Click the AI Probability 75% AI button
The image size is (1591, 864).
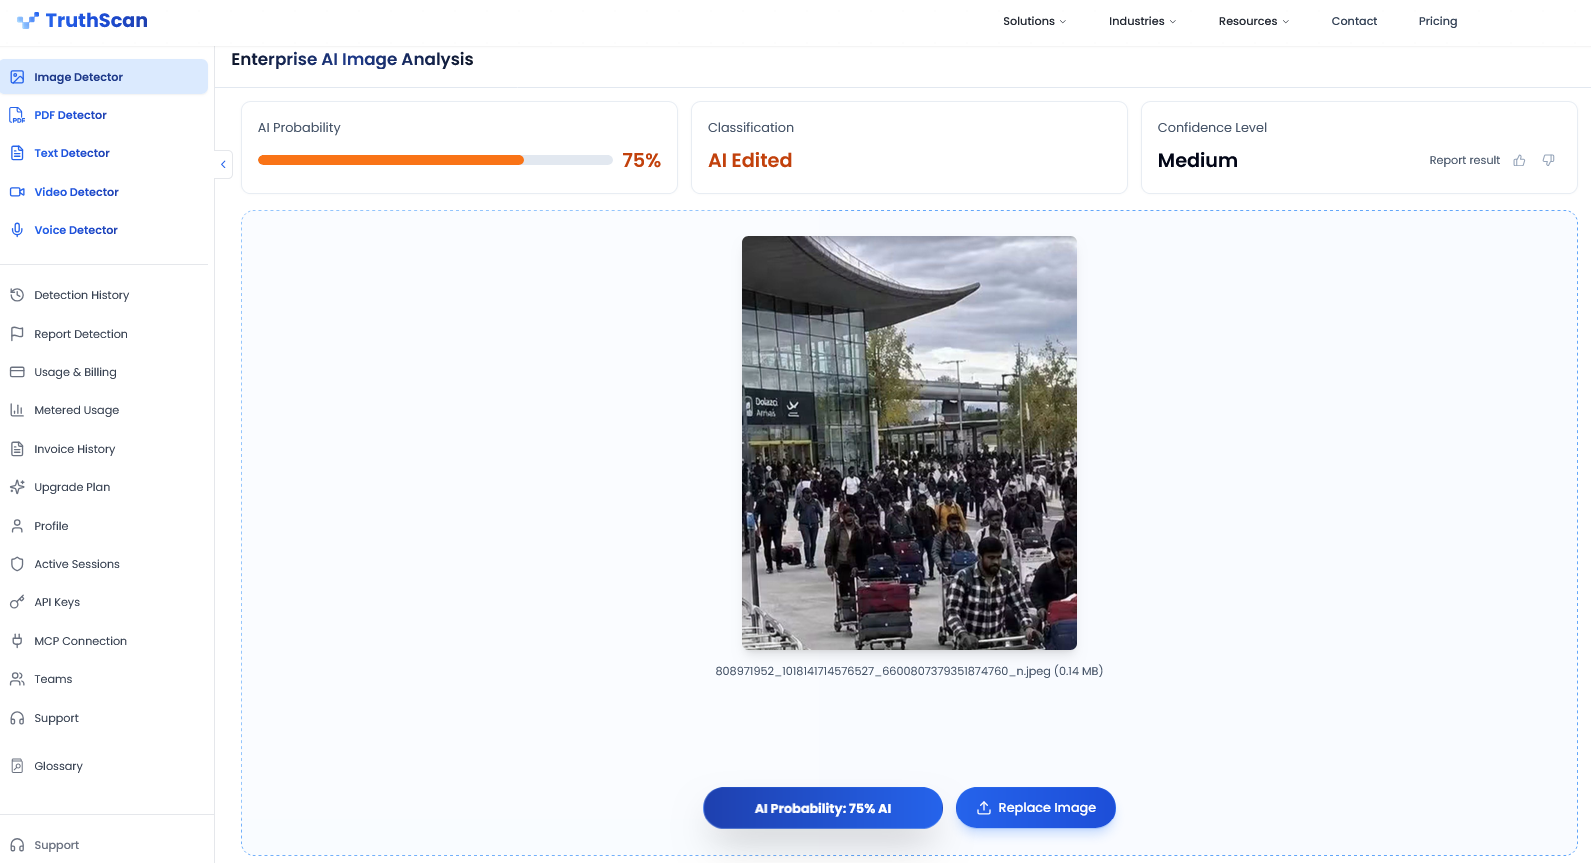[x=823, y=808]
